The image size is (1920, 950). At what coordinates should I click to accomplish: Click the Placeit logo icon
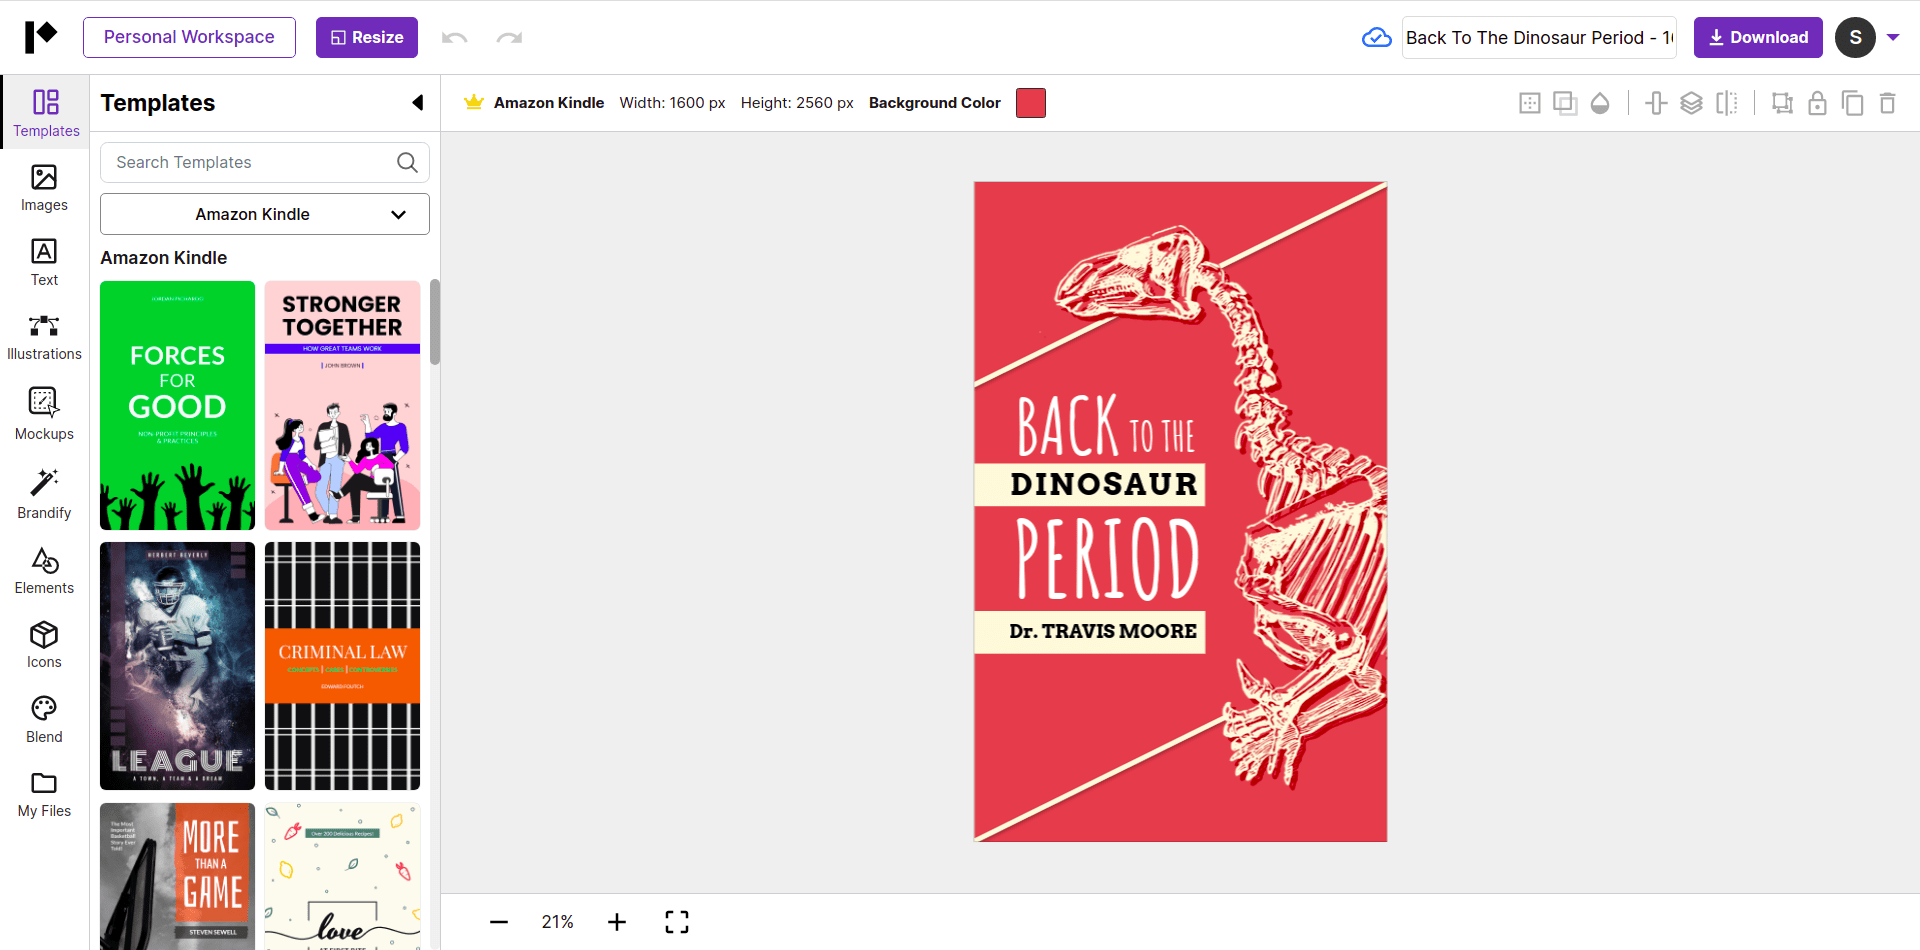(41, 37)
